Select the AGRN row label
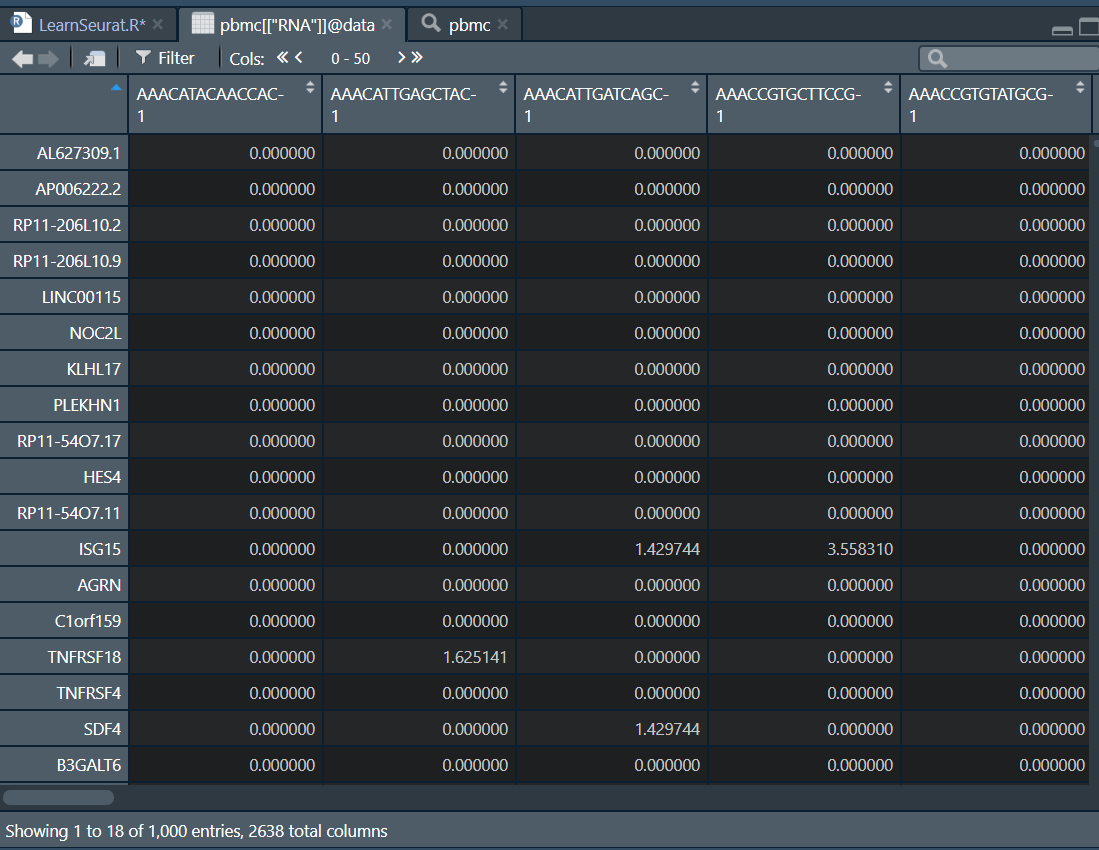 (x=99, y=585)
